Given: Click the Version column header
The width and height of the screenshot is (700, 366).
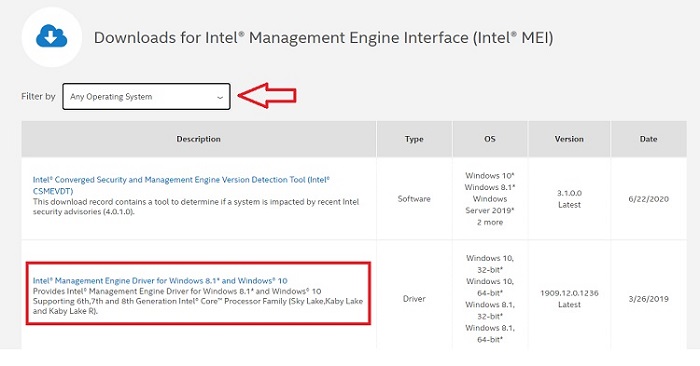Looking at the screenshot, I should tap(569, 139).
